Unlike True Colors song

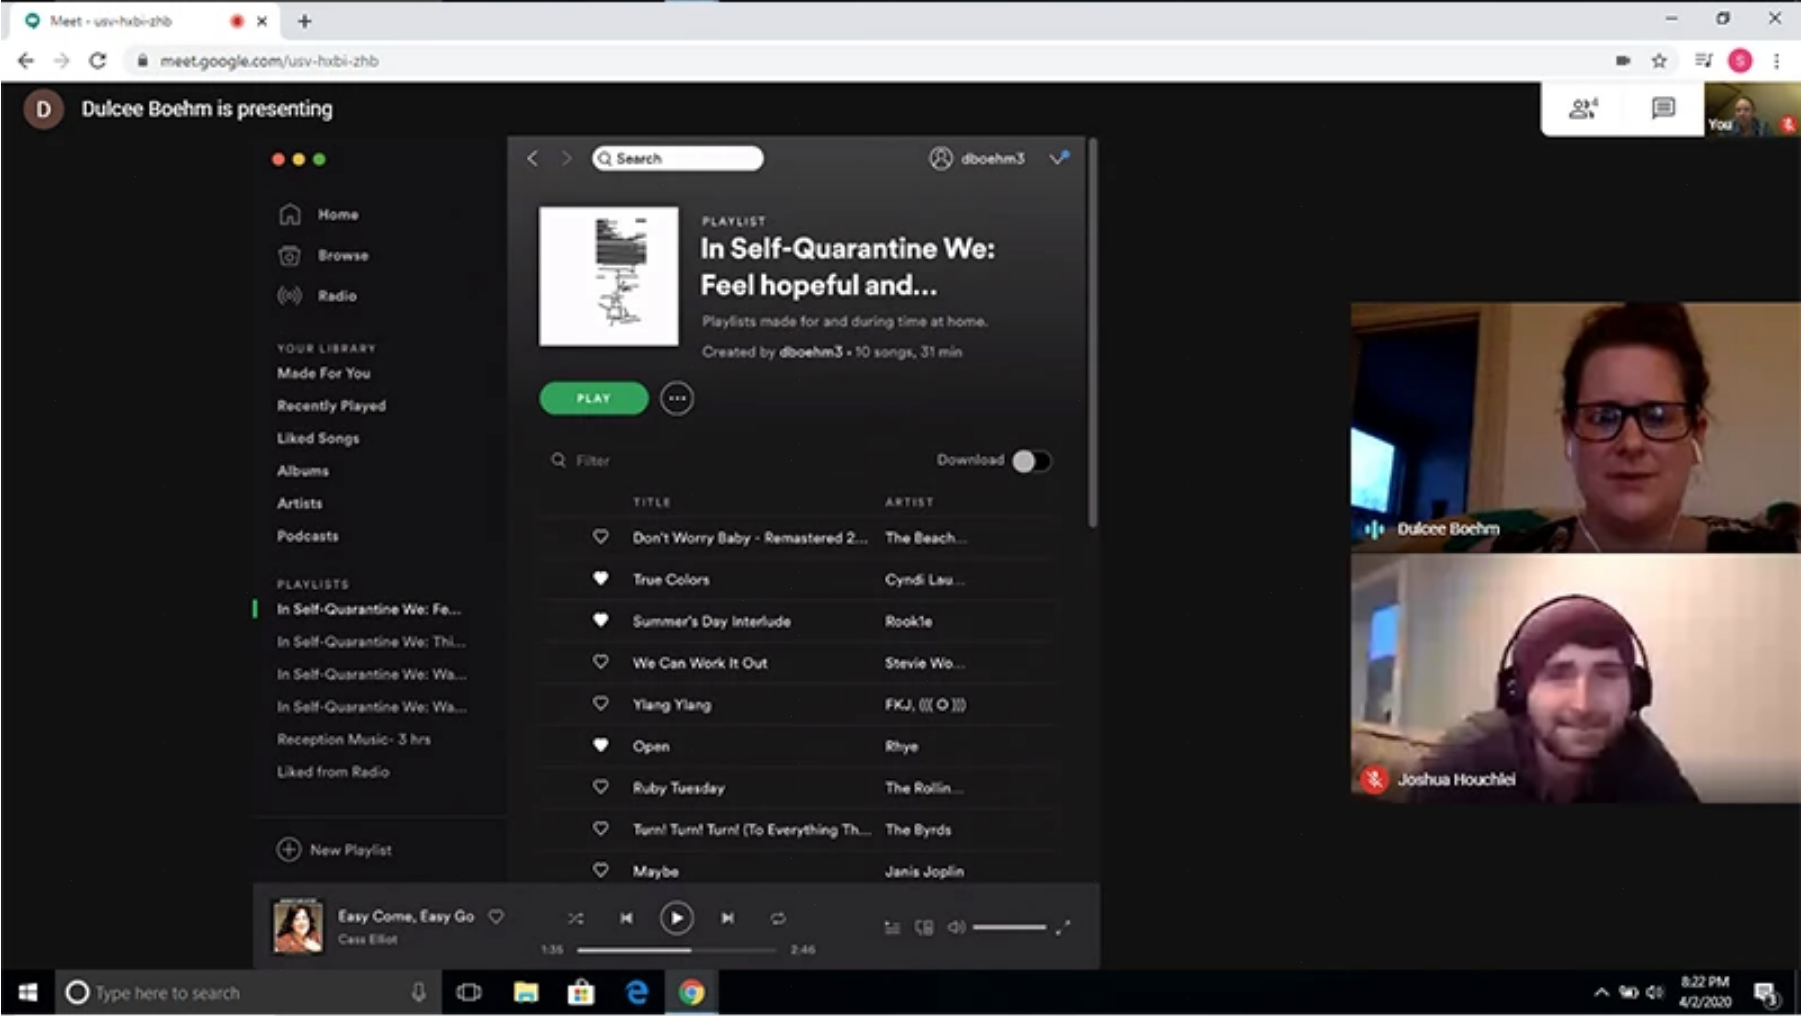pyautogui.click(x=600, y=579)
